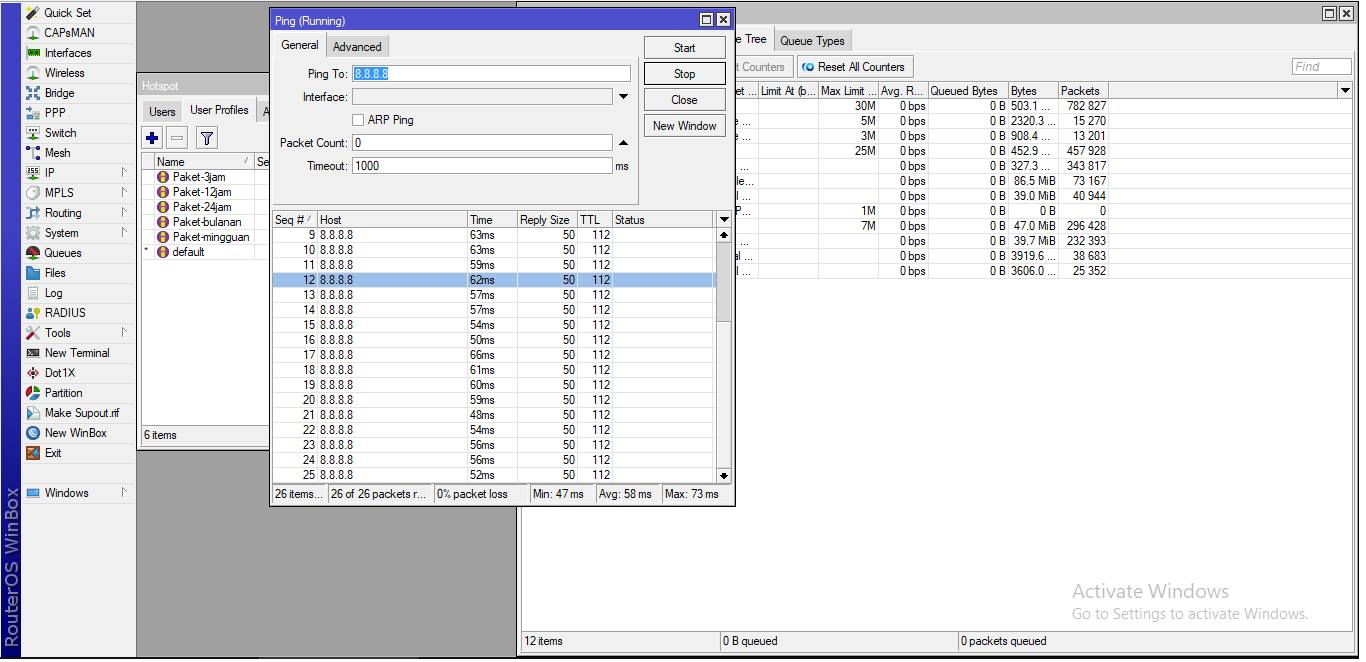Expand Windows submenu arrow
Viewport: 1366px width, 662px height.
coord(125,493)
